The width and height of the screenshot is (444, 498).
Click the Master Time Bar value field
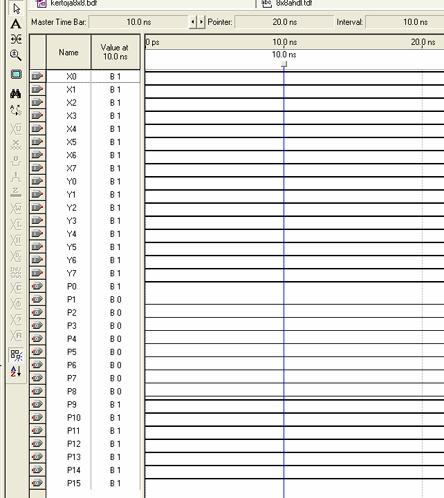coord(138,22)
